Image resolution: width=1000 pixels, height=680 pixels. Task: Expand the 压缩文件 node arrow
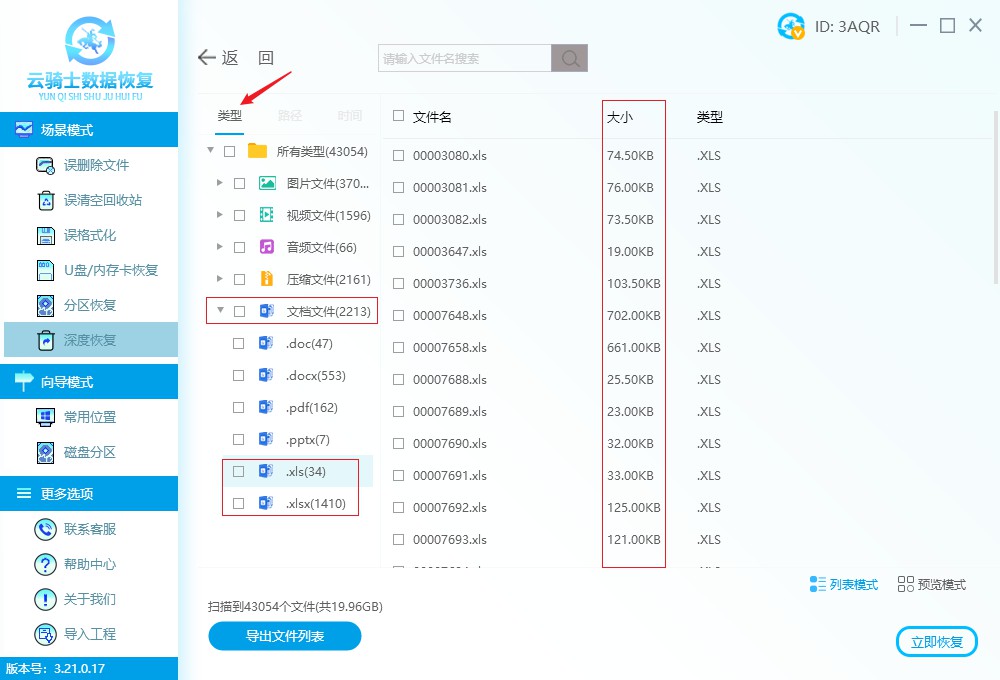pyautogui.click(x=220, y=278)
